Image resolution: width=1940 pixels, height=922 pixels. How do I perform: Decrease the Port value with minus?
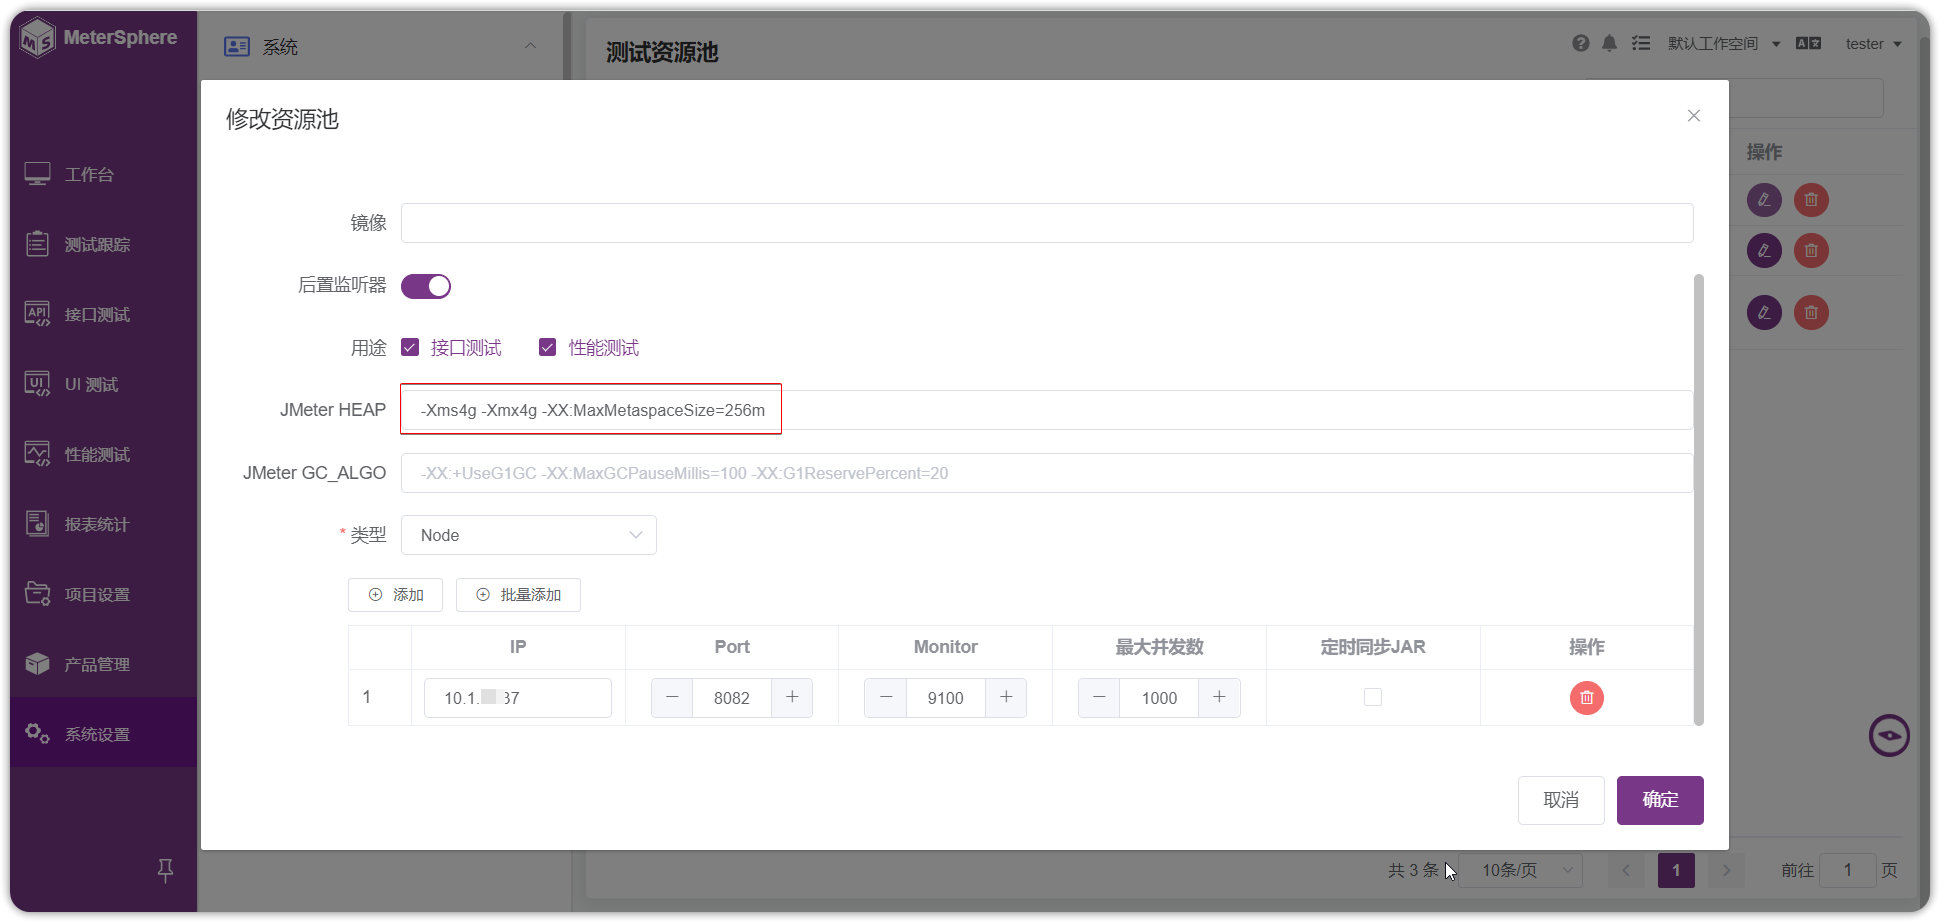click(x=672, y=697)
